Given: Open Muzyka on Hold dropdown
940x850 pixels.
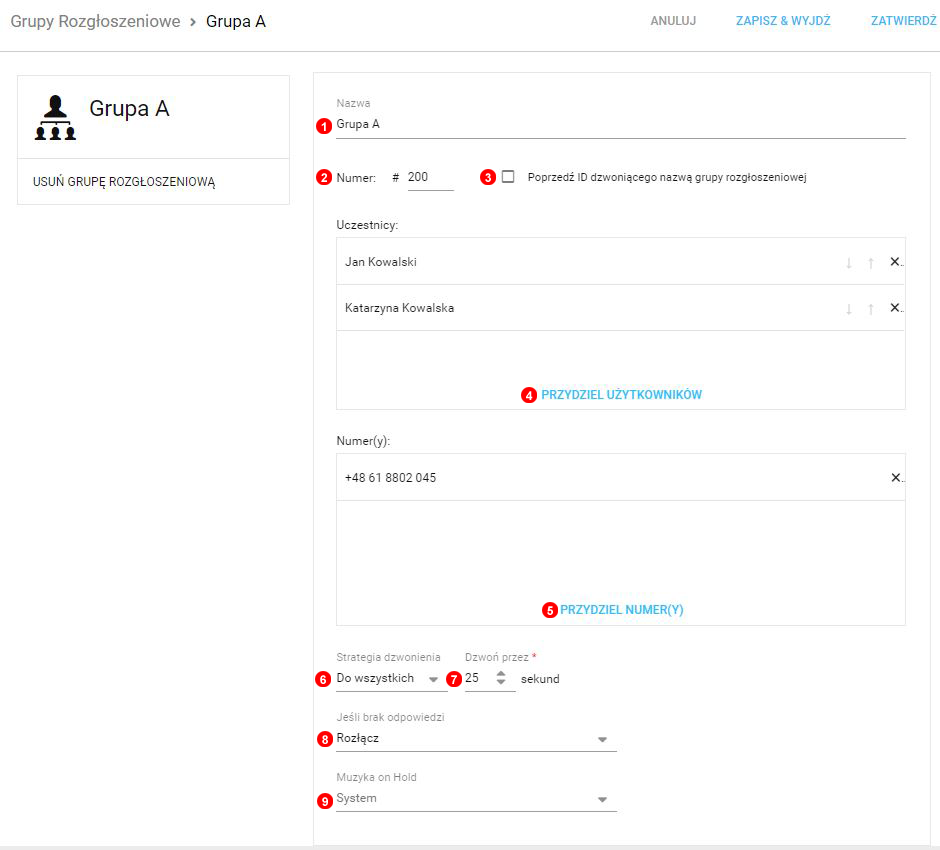Looking at the screenshot, I should [475, 799].
